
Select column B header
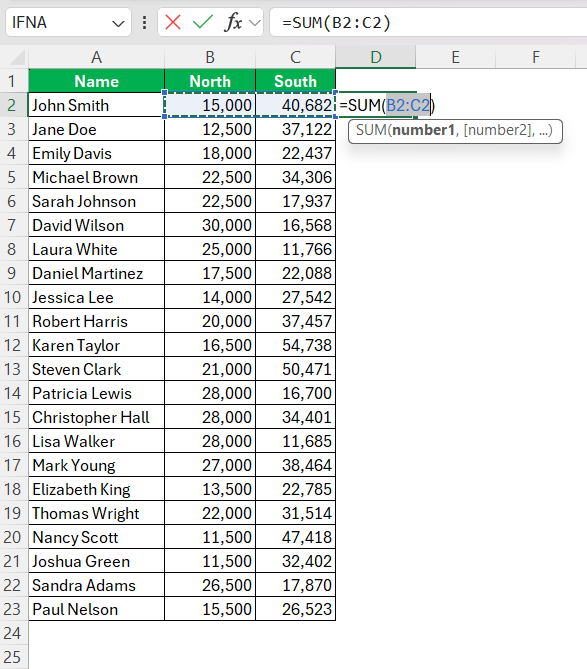210,57
